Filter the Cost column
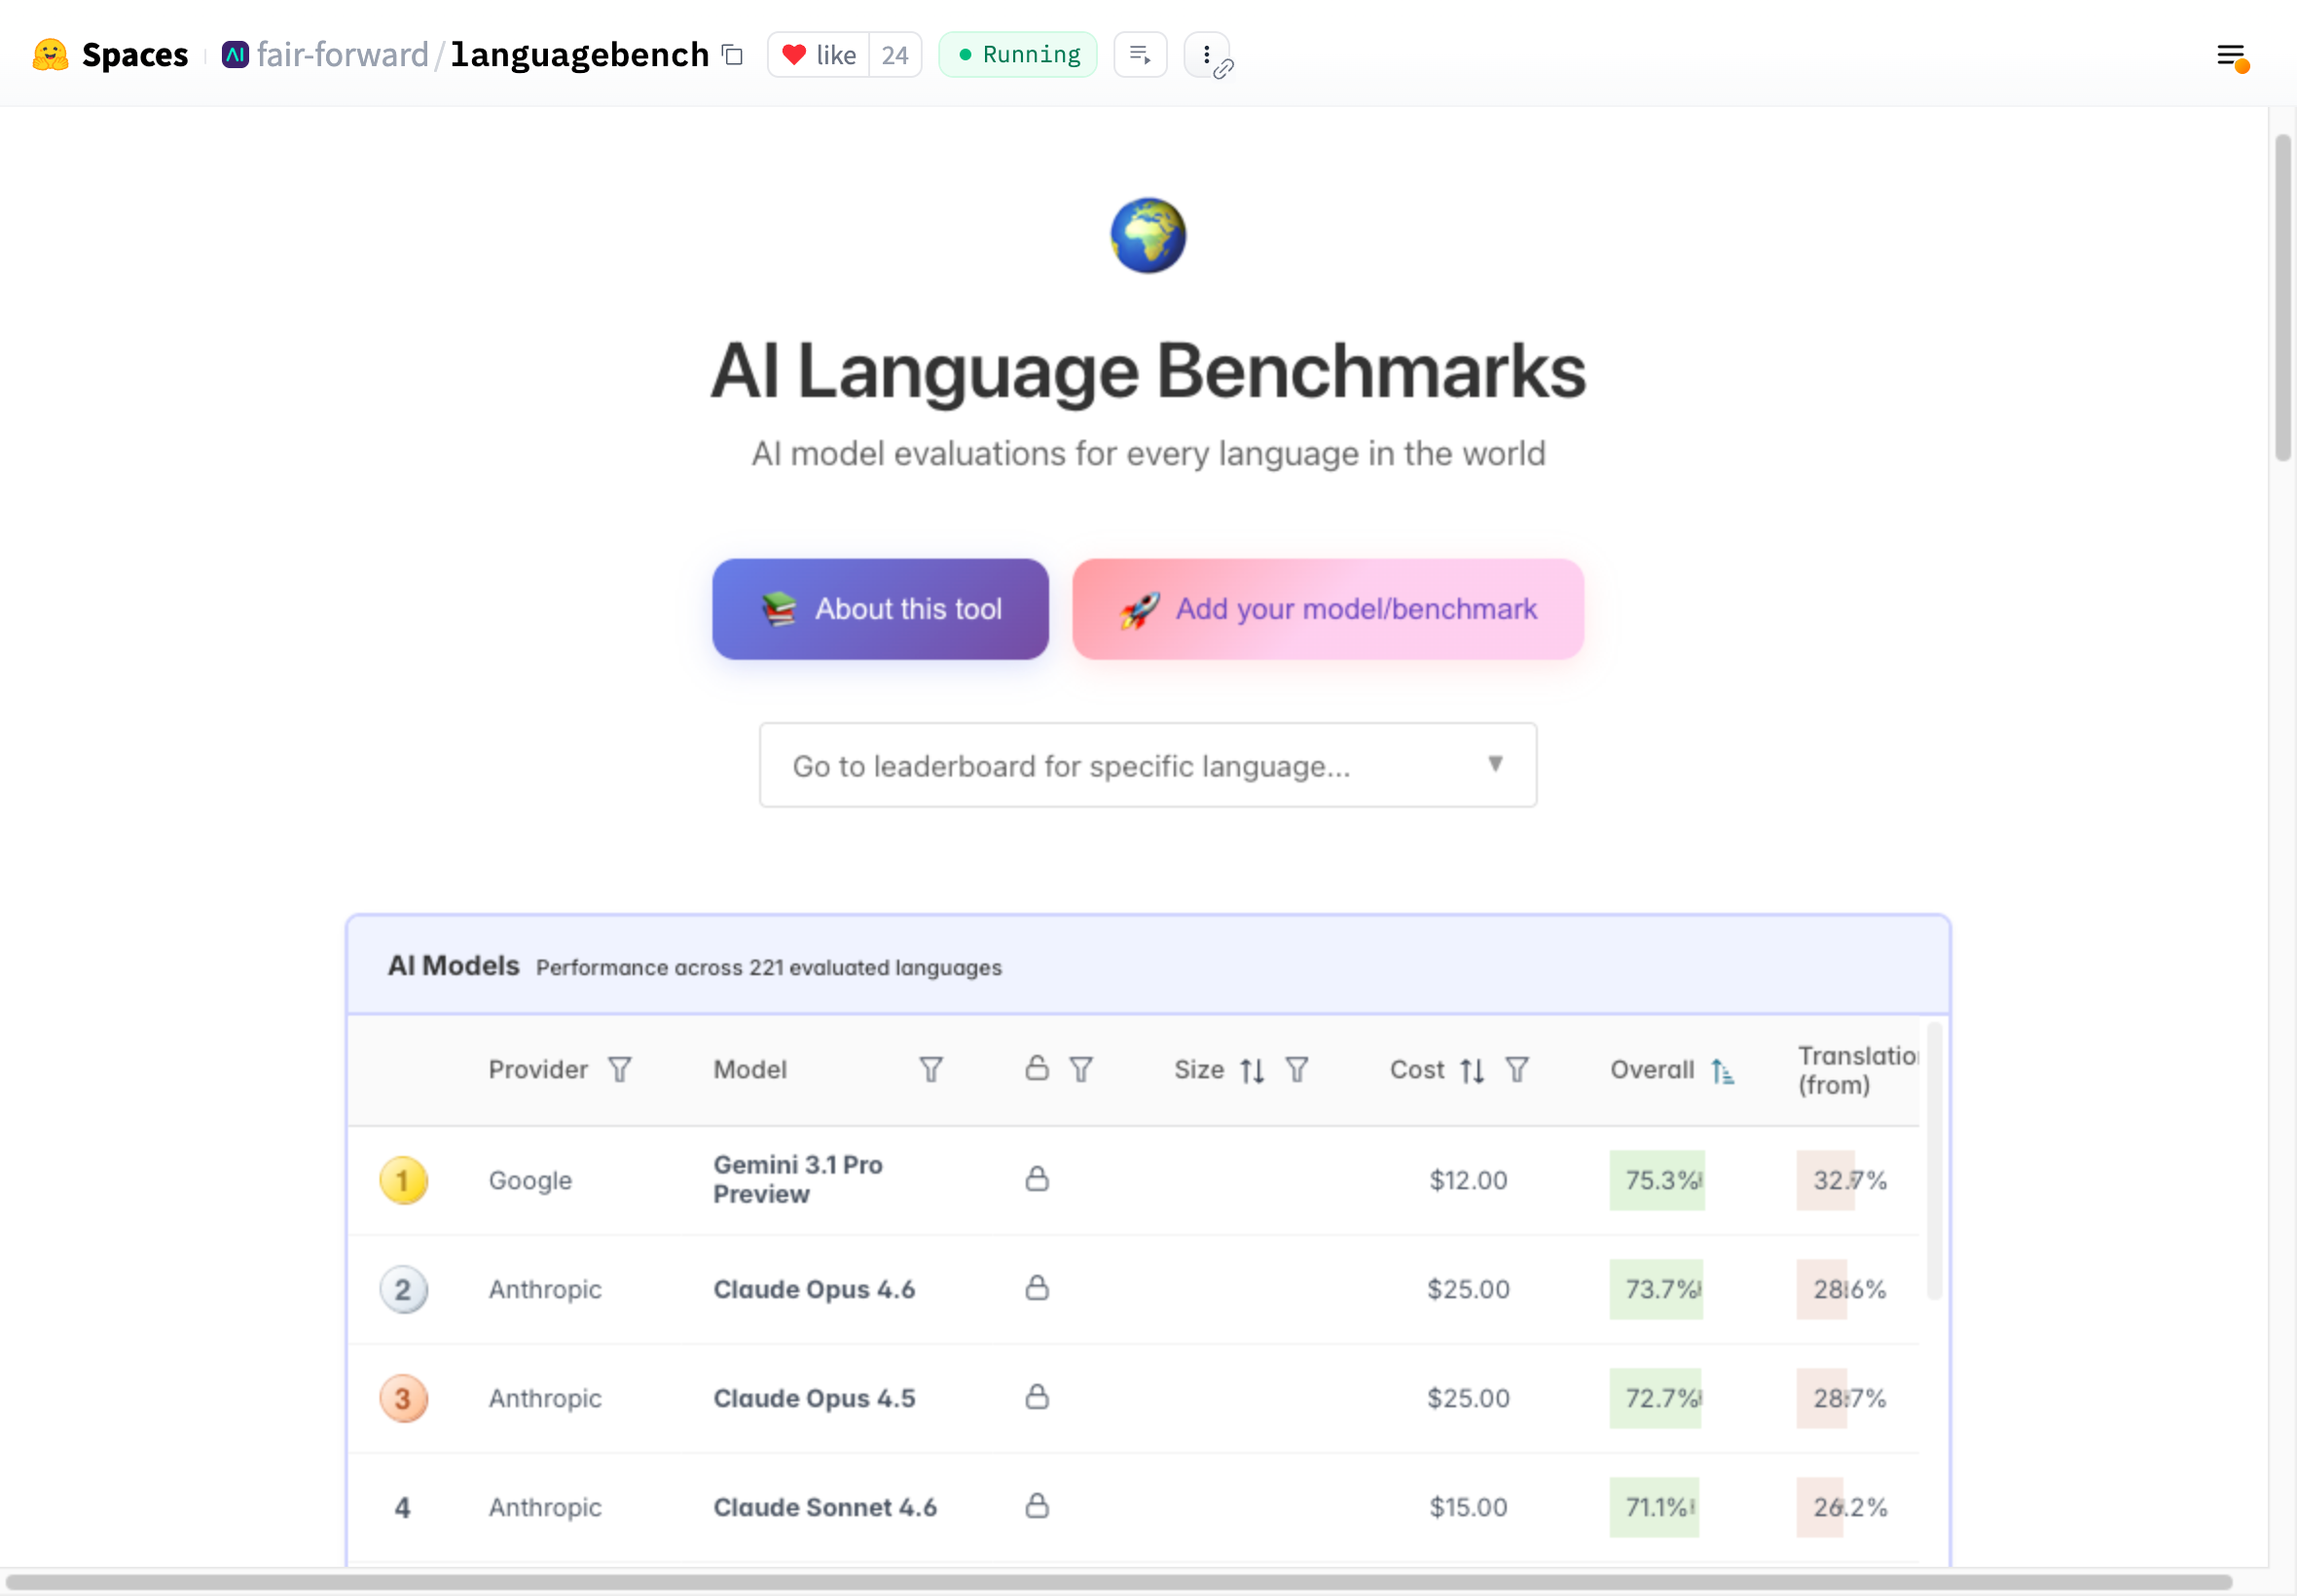This screenshot has width=2297, height=1596. click(x=1517, y=1070)
